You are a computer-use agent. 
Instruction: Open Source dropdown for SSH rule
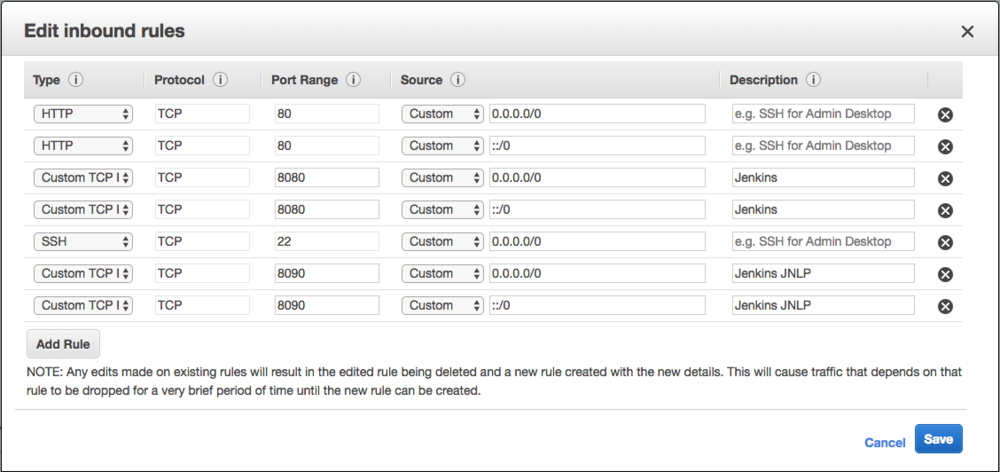[x=443, y=242]
